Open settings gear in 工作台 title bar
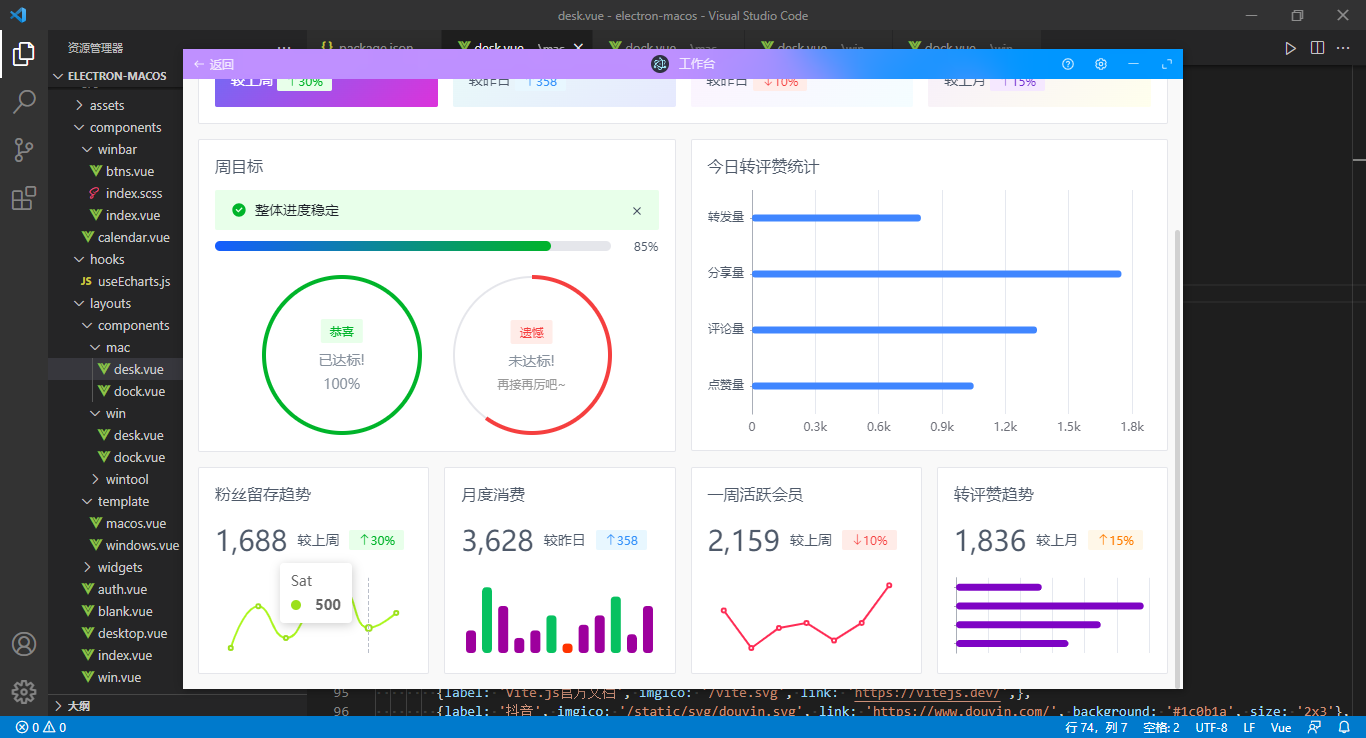Screen dimensions: 1366x738 coord(1101,64)
